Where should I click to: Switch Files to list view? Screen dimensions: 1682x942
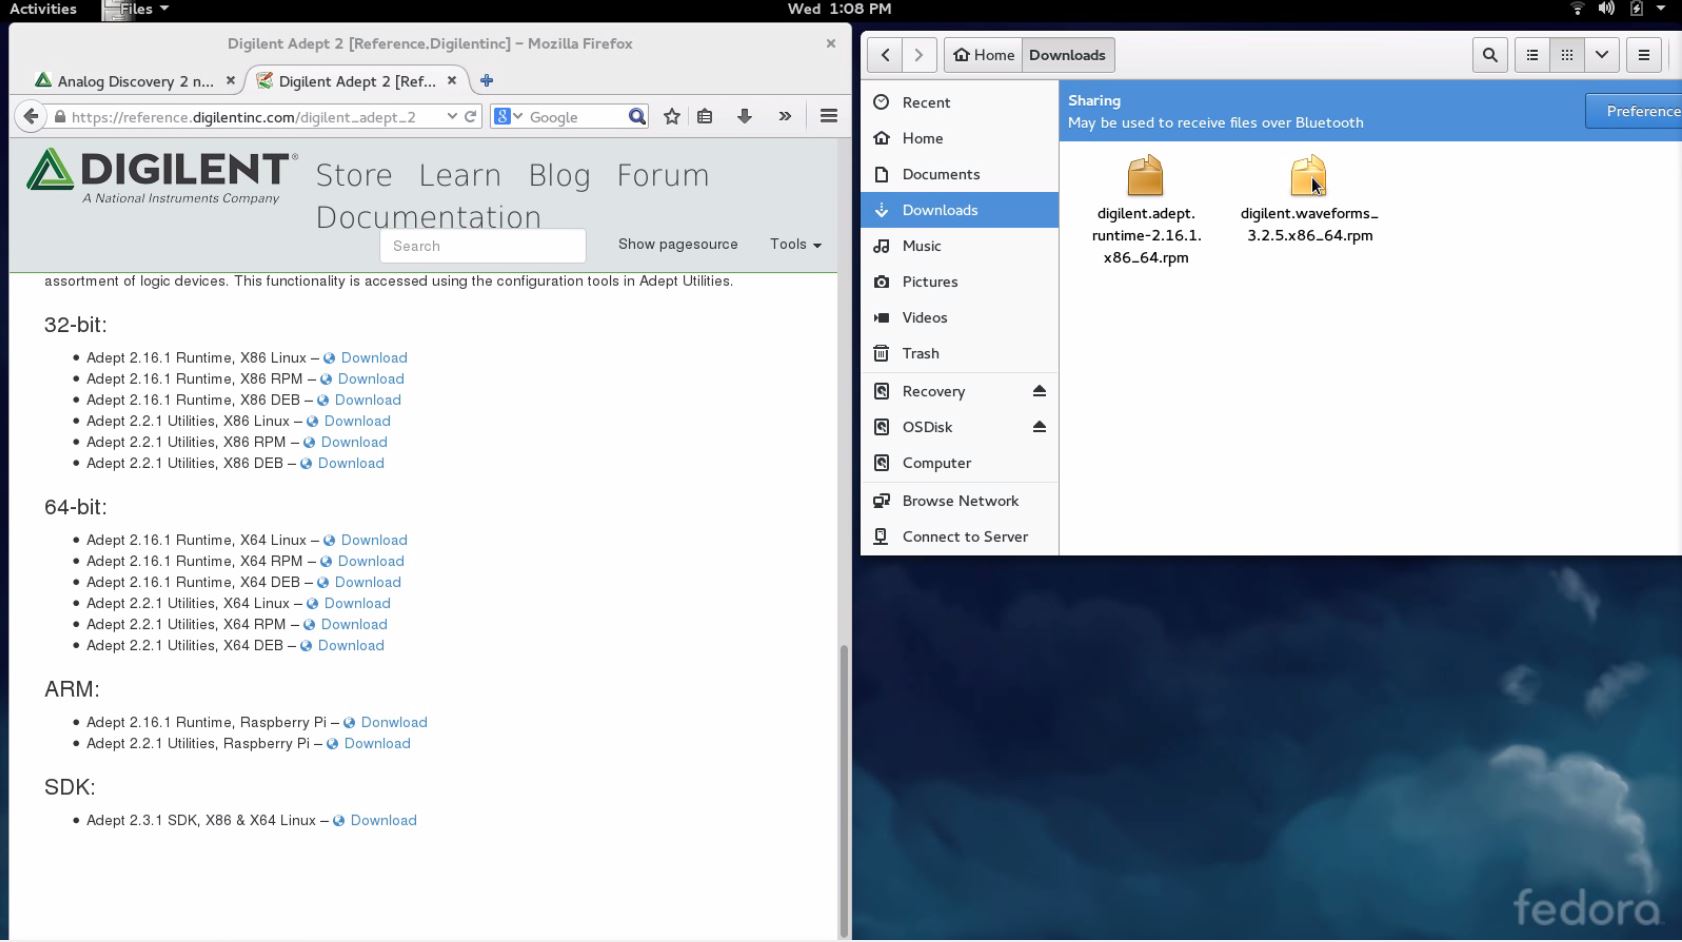[x=1532, y=55]
